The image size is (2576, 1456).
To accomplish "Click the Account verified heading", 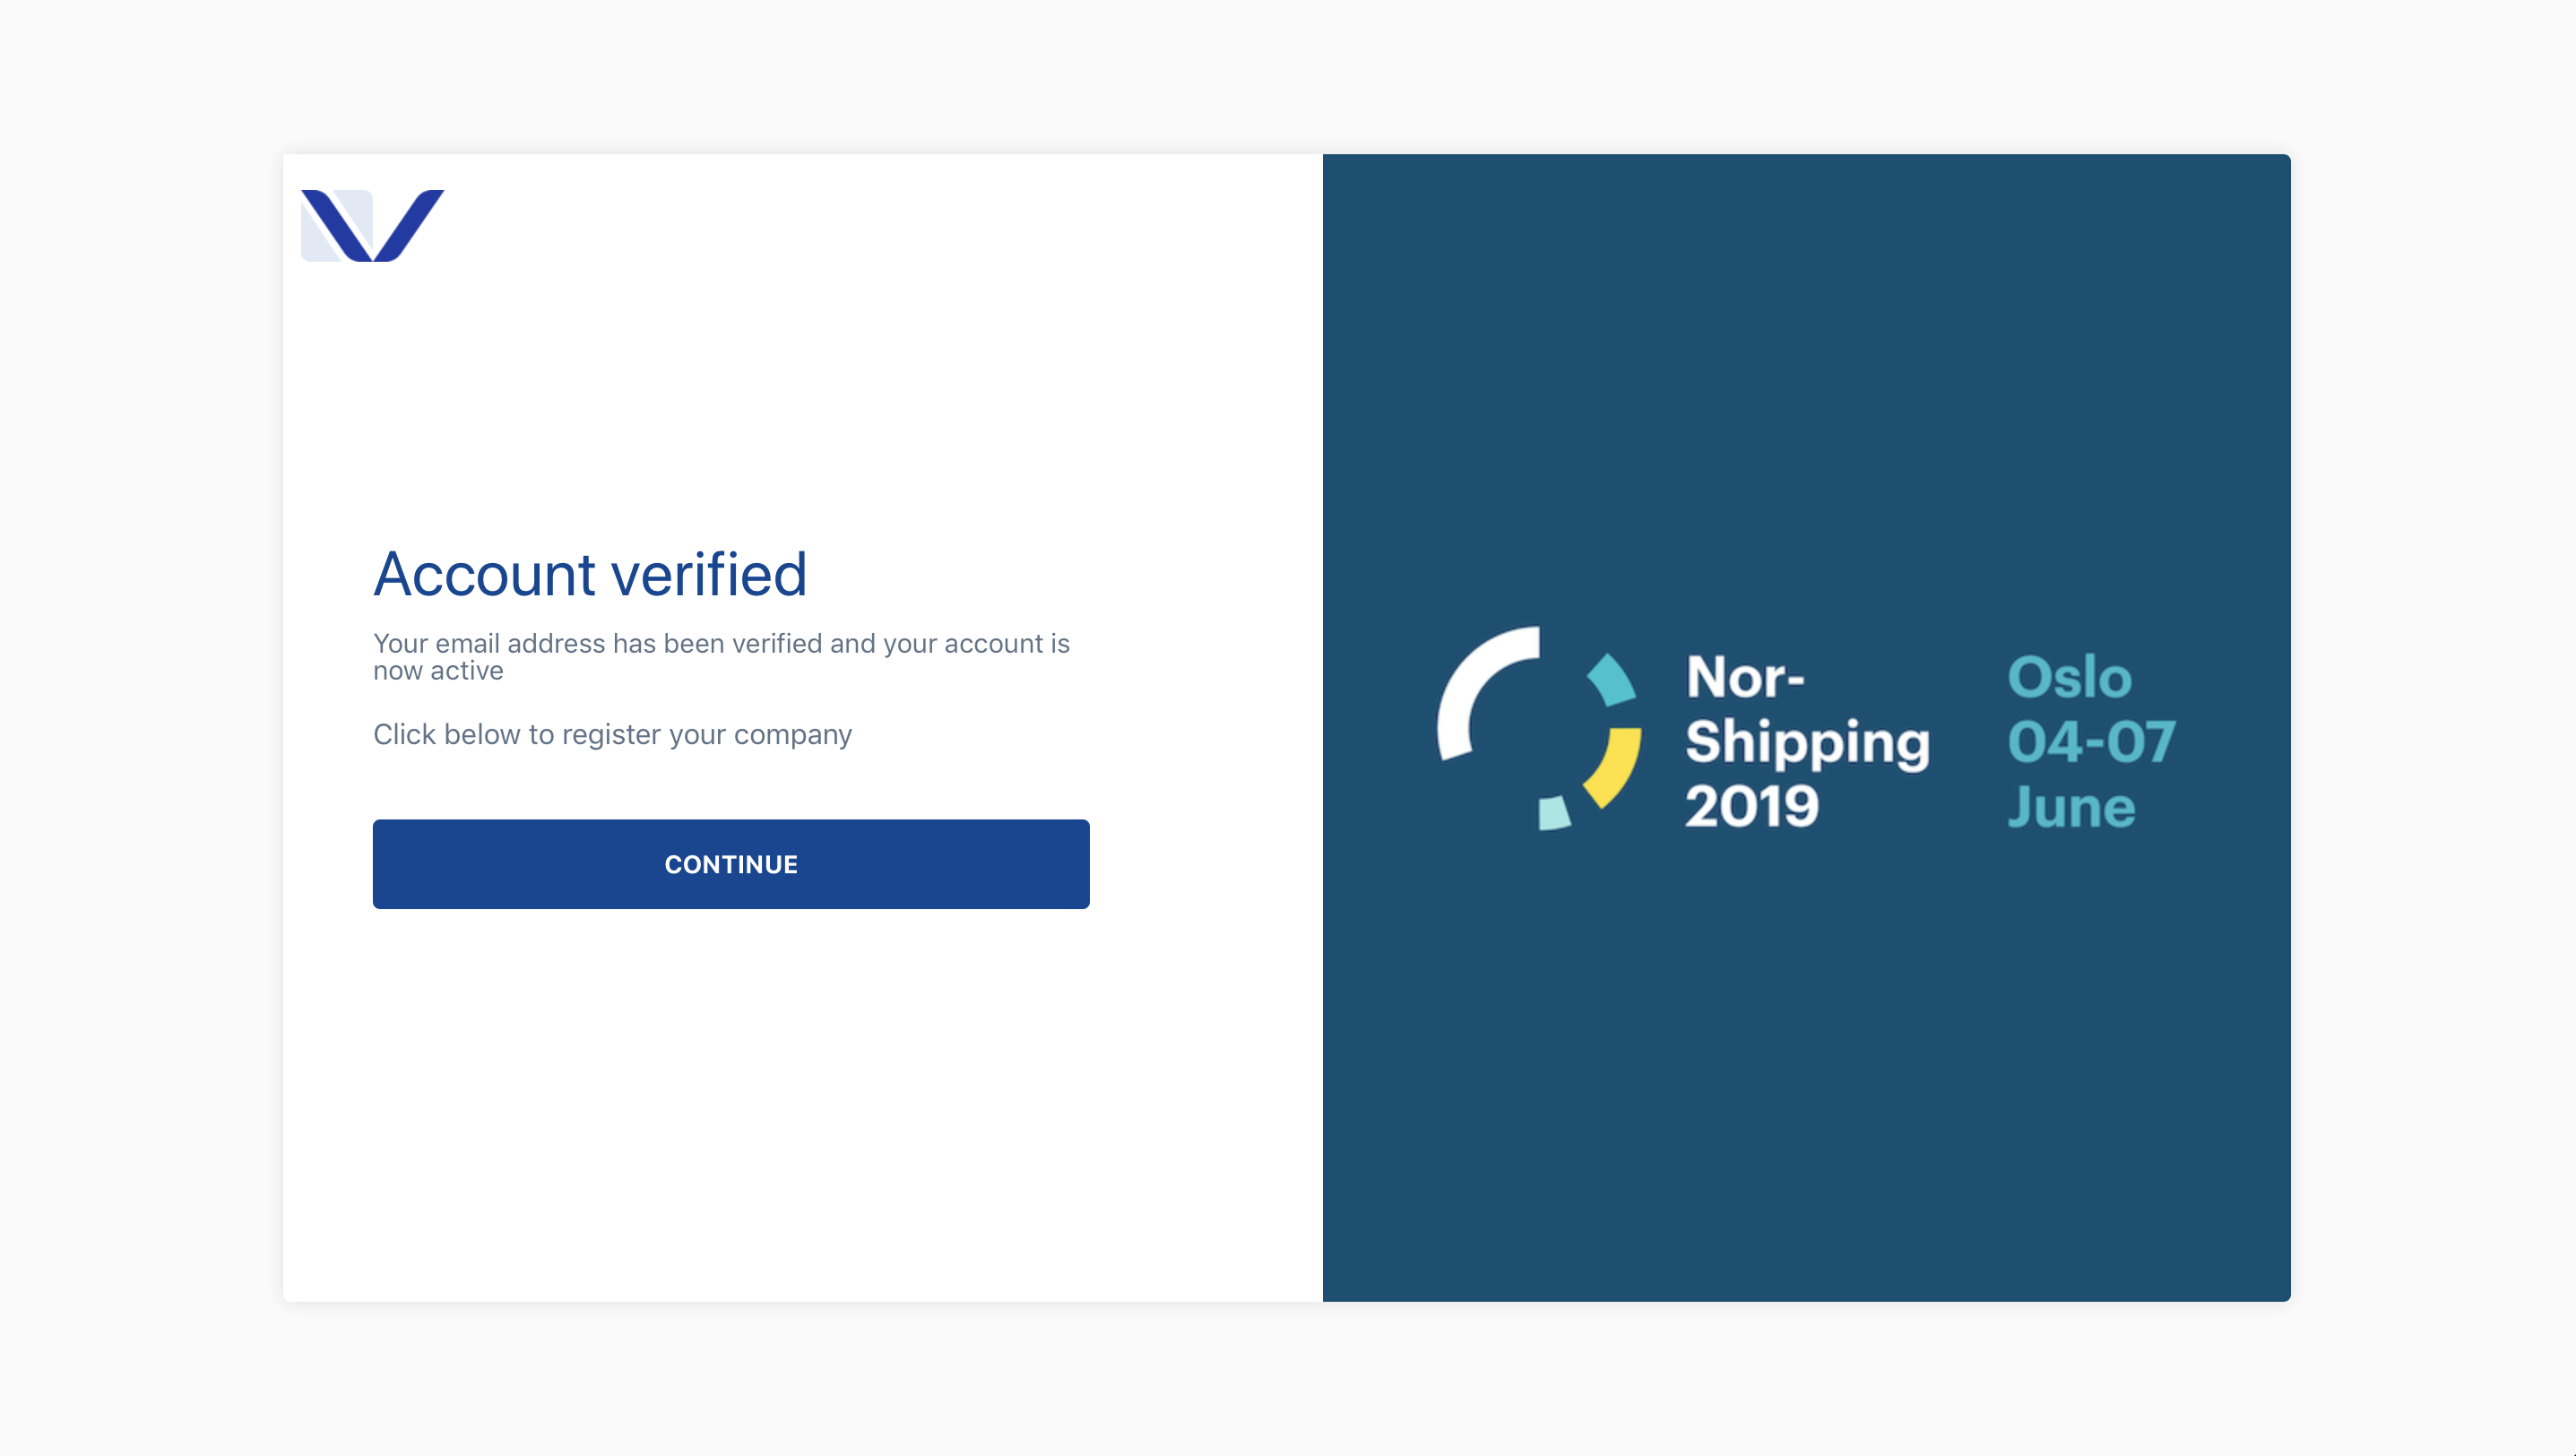I will [x=590, y=574].
